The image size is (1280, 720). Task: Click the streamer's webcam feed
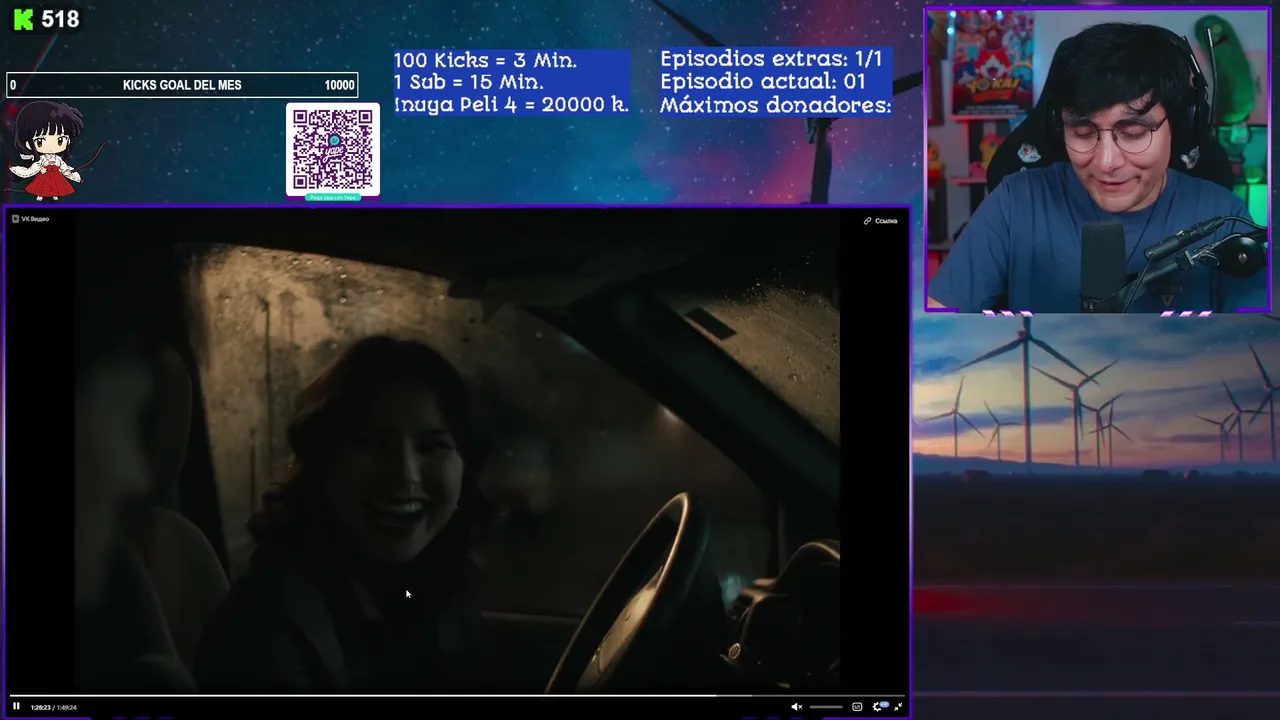[x=1097, y=160]
